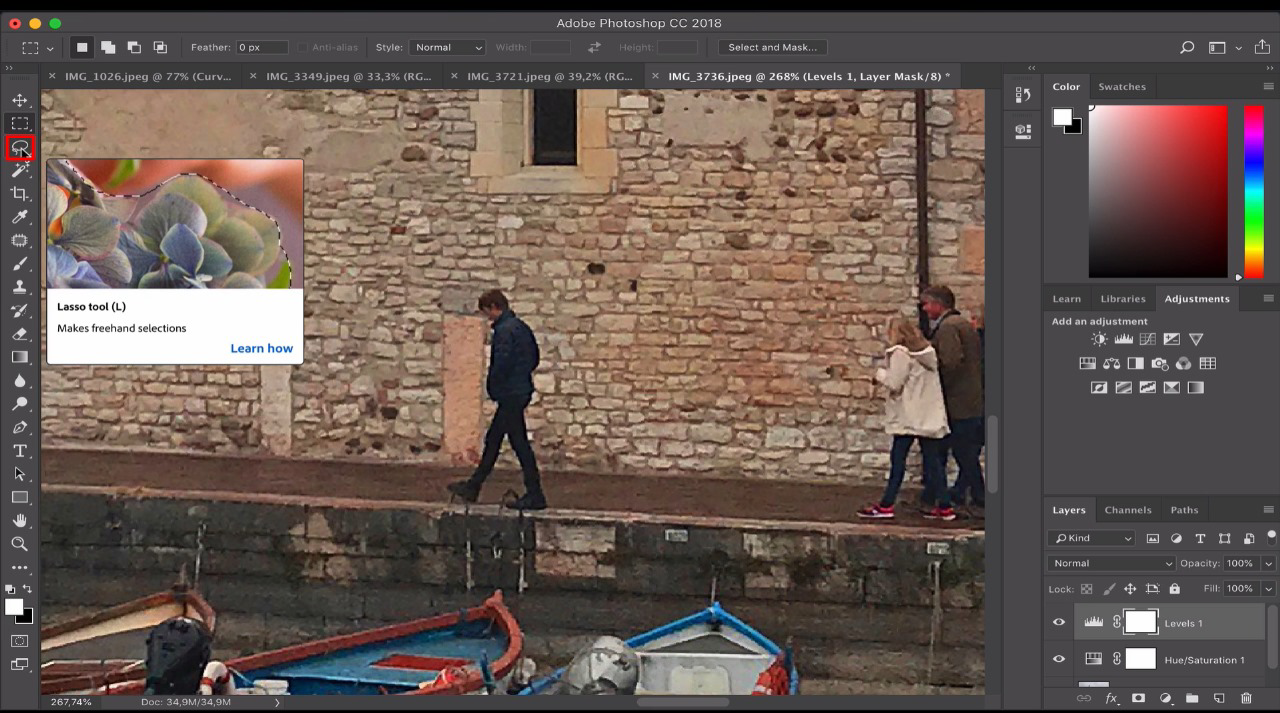Hide the Hue/Saturation 1 layer

[x=1059, y=659]
